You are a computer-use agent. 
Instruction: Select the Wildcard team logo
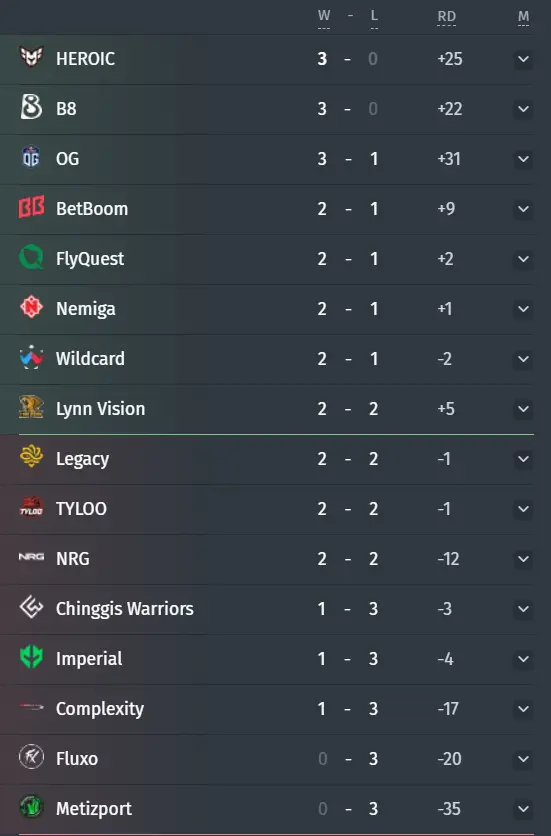pyautogui.click(x=31, y=358)
